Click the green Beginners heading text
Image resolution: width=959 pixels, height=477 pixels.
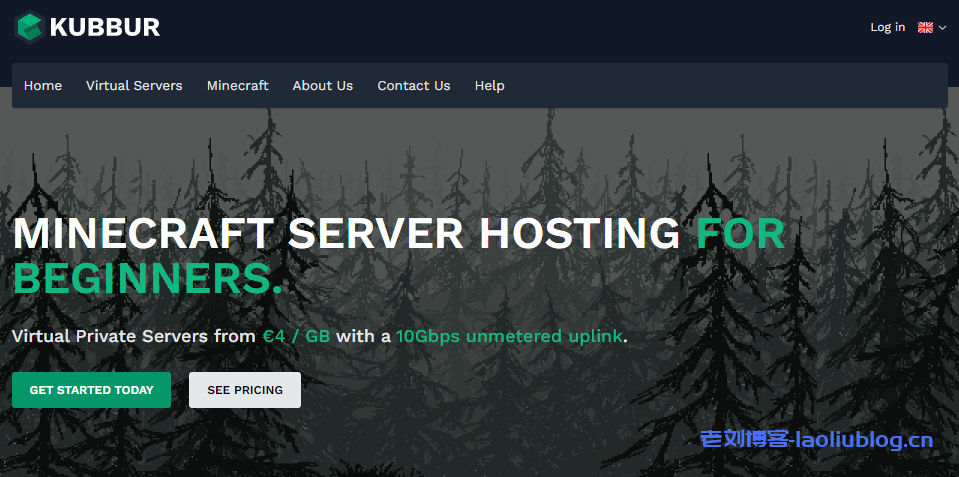(x=147, y=280)
